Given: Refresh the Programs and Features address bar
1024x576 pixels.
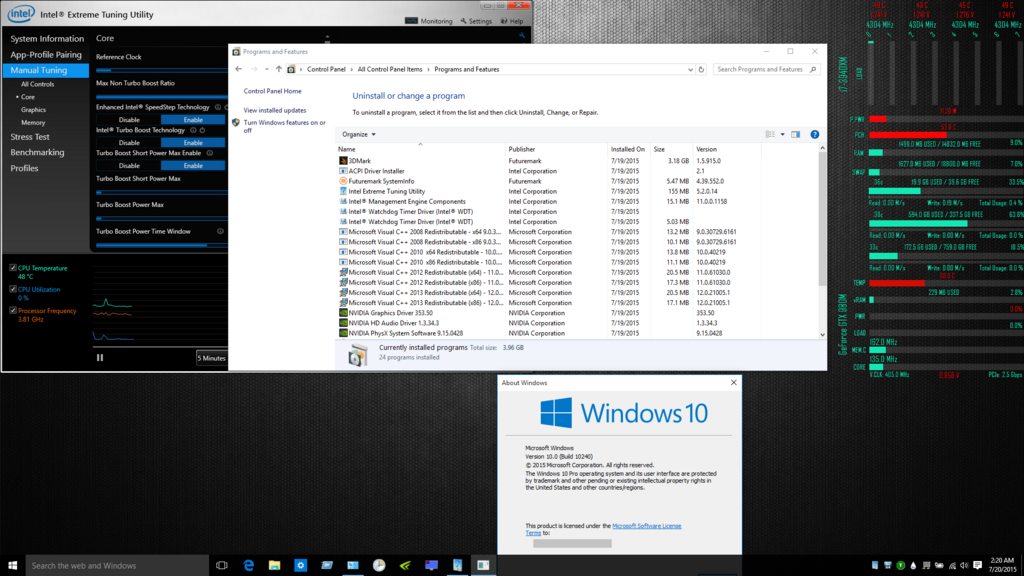Looking at the screenshot, I should coord(701,69).
